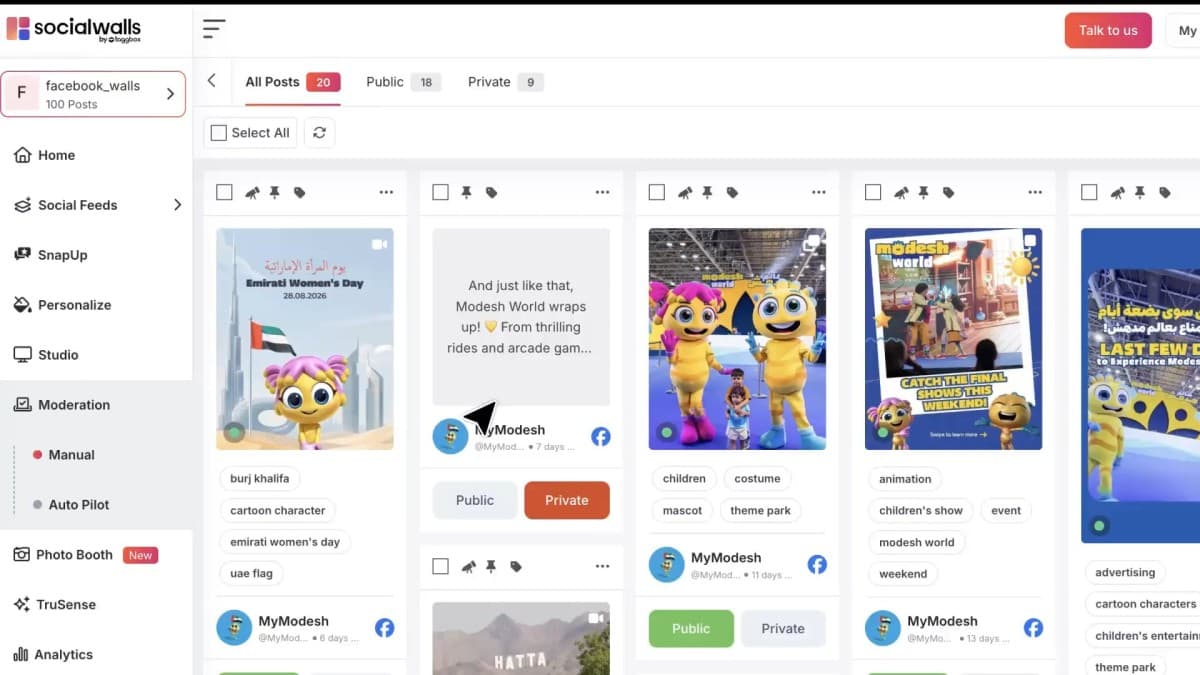The image size is (1200, 675).
Task: Select Manual moderation
Action: (x=71, y=454)
